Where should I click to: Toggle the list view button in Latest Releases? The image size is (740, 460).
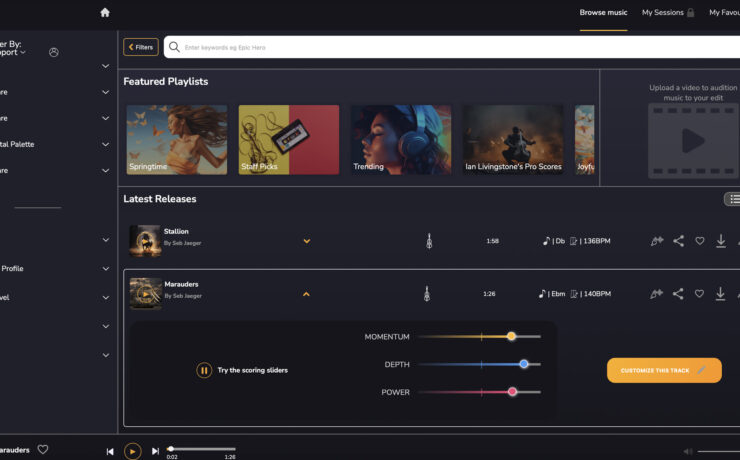[x=732, y=199]
